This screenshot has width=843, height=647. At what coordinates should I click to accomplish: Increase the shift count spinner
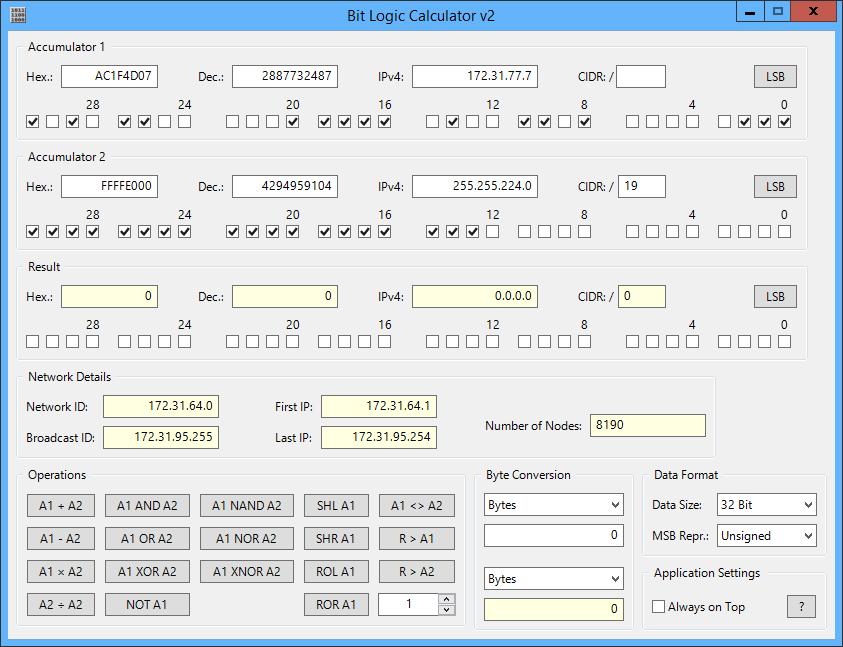447,599
